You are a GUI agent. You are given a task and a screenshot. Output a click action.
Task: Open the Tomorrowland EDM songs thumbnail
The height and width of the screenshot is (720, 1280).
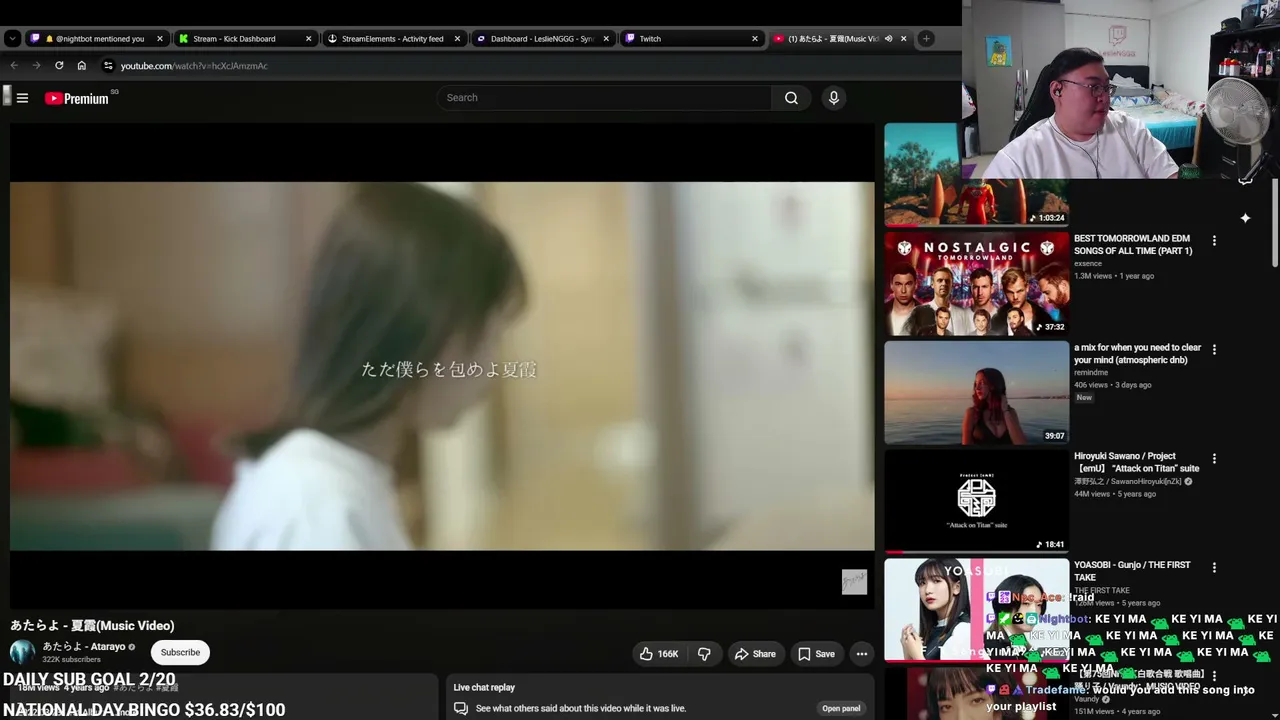point(976,283)
